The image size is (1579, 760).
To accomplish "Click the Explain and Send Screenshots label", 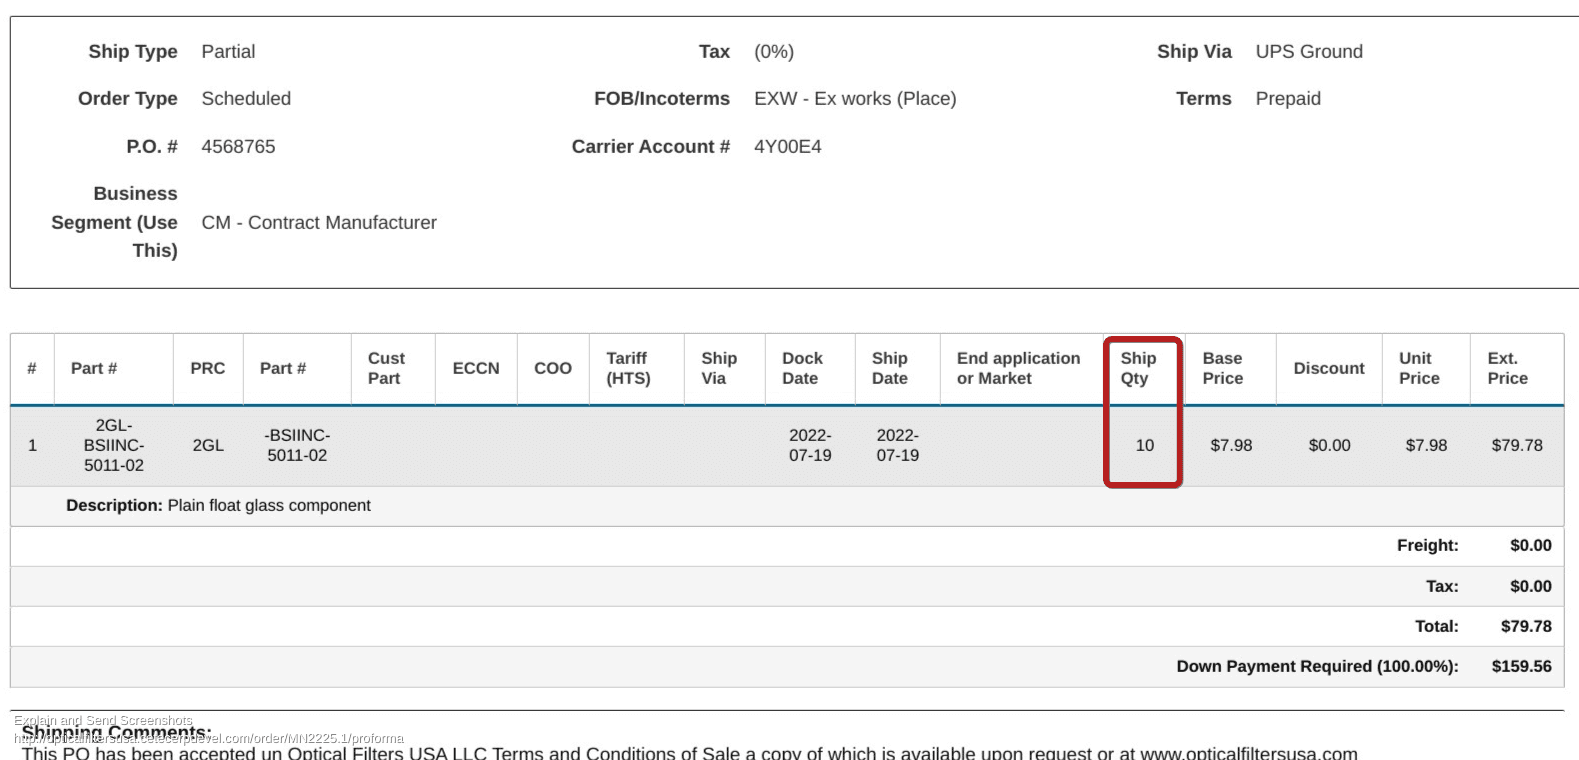I will pyautogui.click(x=103, y=720).
